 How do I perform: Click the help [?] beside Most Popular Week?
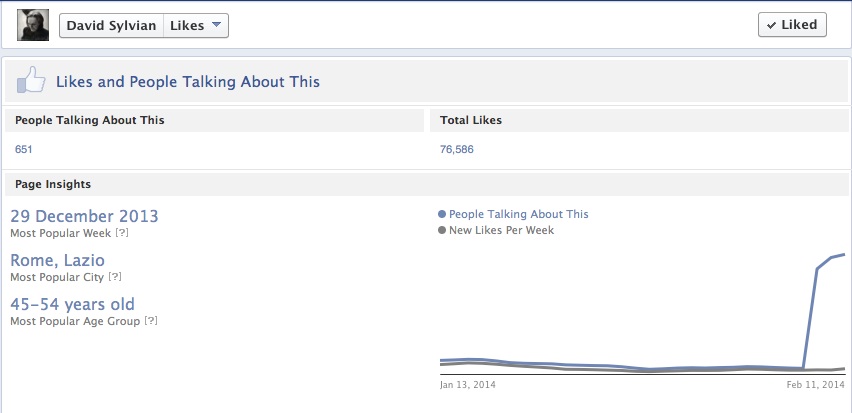(122, 233)
